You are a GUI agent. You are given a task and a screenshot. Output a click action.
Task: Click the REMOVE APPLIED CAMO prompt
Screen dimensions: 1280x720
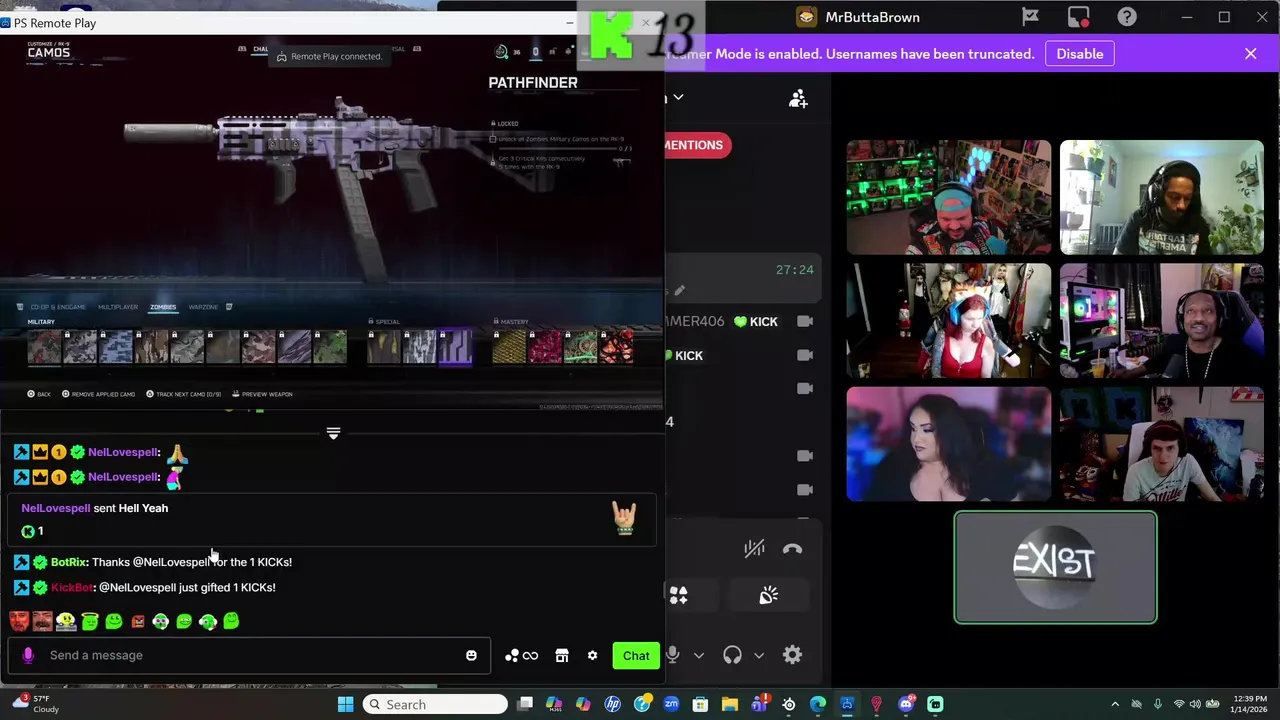pyautogui.click(x=98, y=394)
